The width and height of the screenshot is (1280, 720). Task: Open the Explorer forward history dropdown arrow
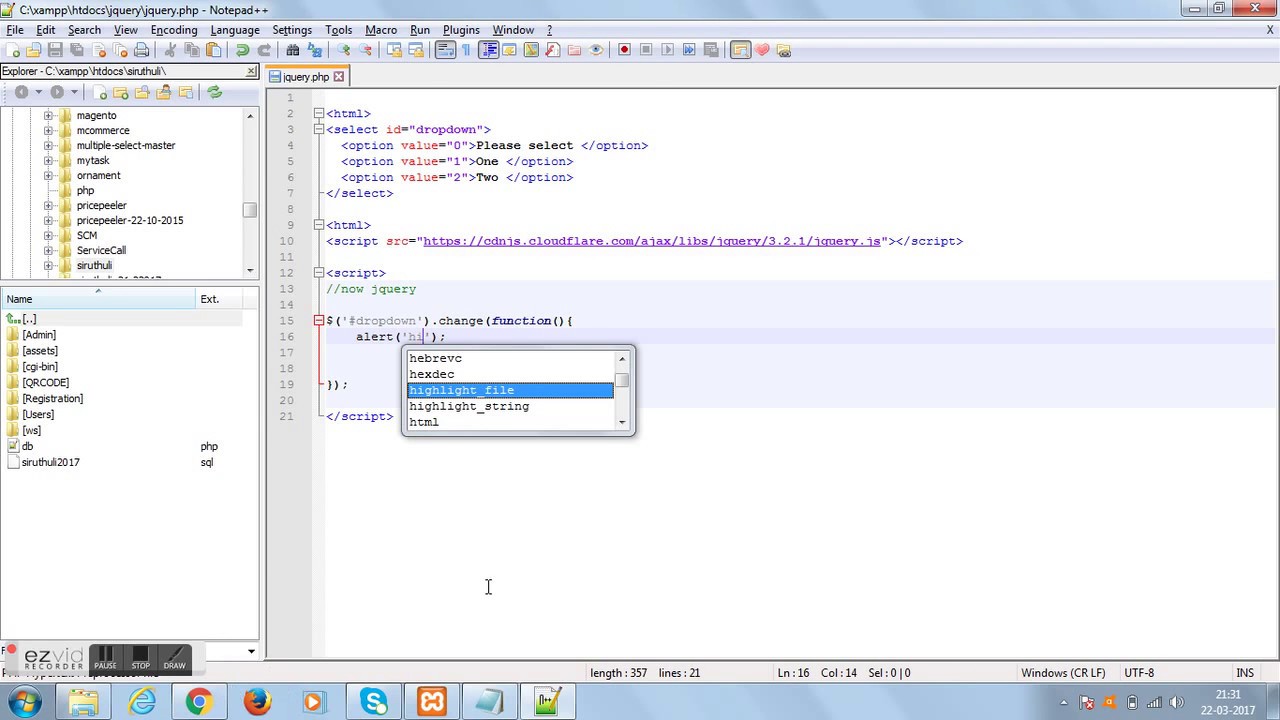point(74,92)
